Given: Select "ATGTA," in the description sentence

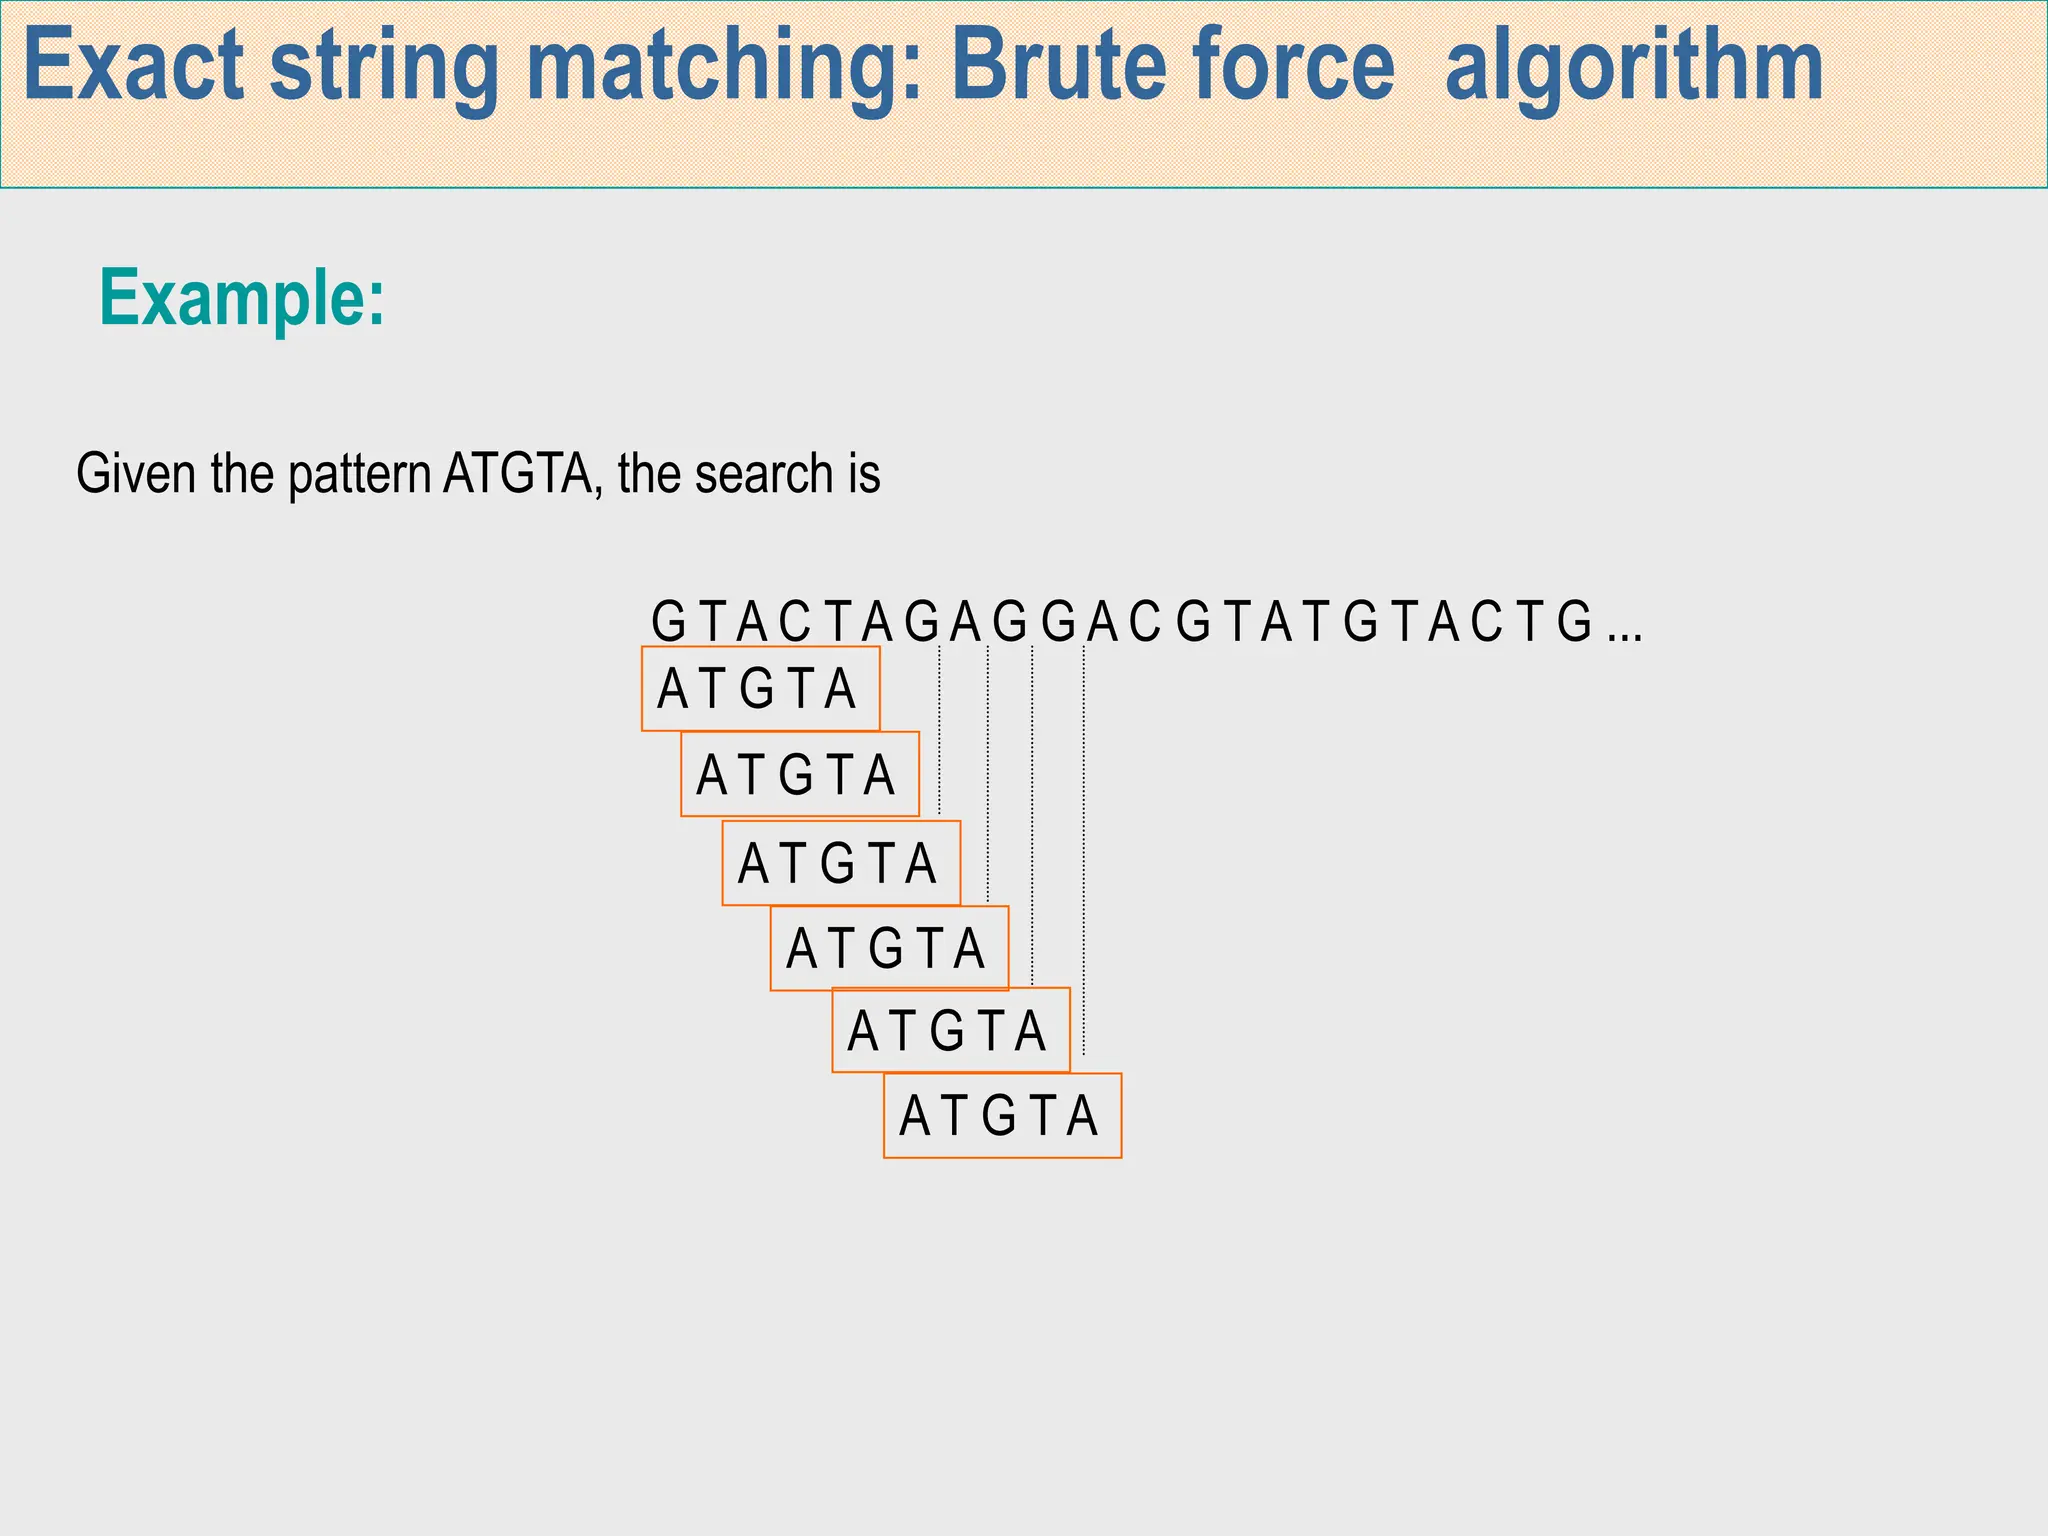Looking at the screenshot, I should (x=523, y=474).
